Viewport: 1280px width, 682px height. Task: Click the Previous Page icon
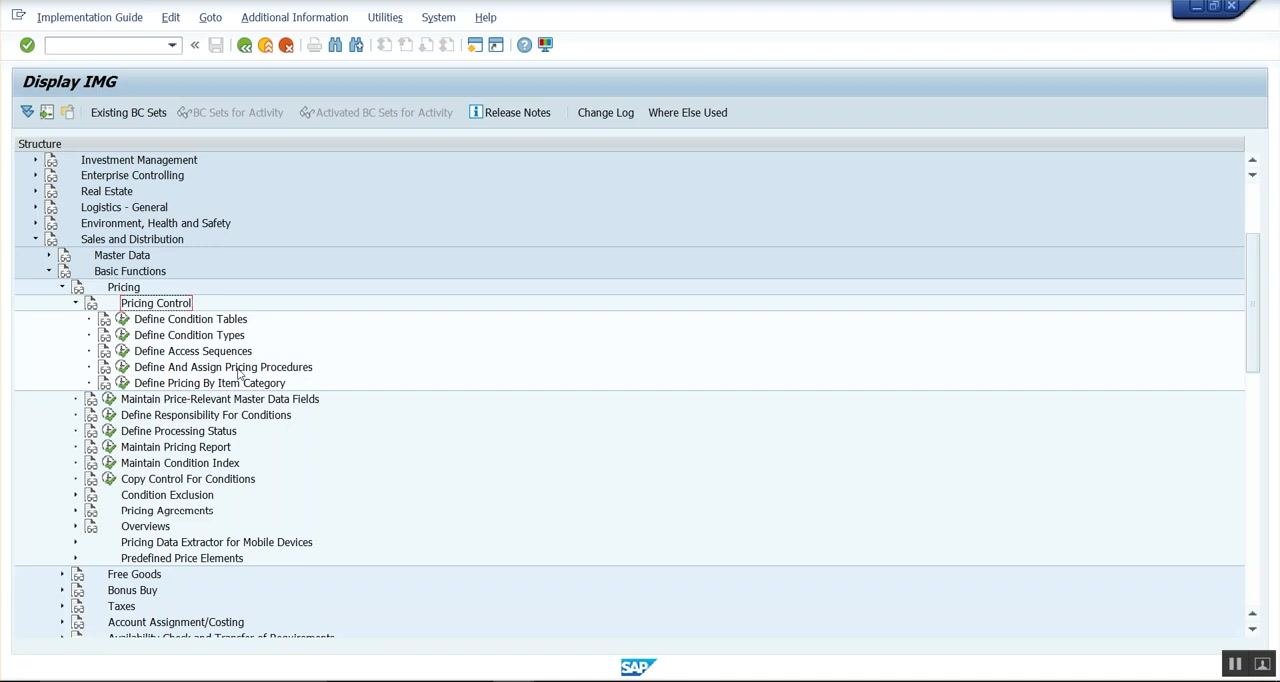[x=405, y=45]
